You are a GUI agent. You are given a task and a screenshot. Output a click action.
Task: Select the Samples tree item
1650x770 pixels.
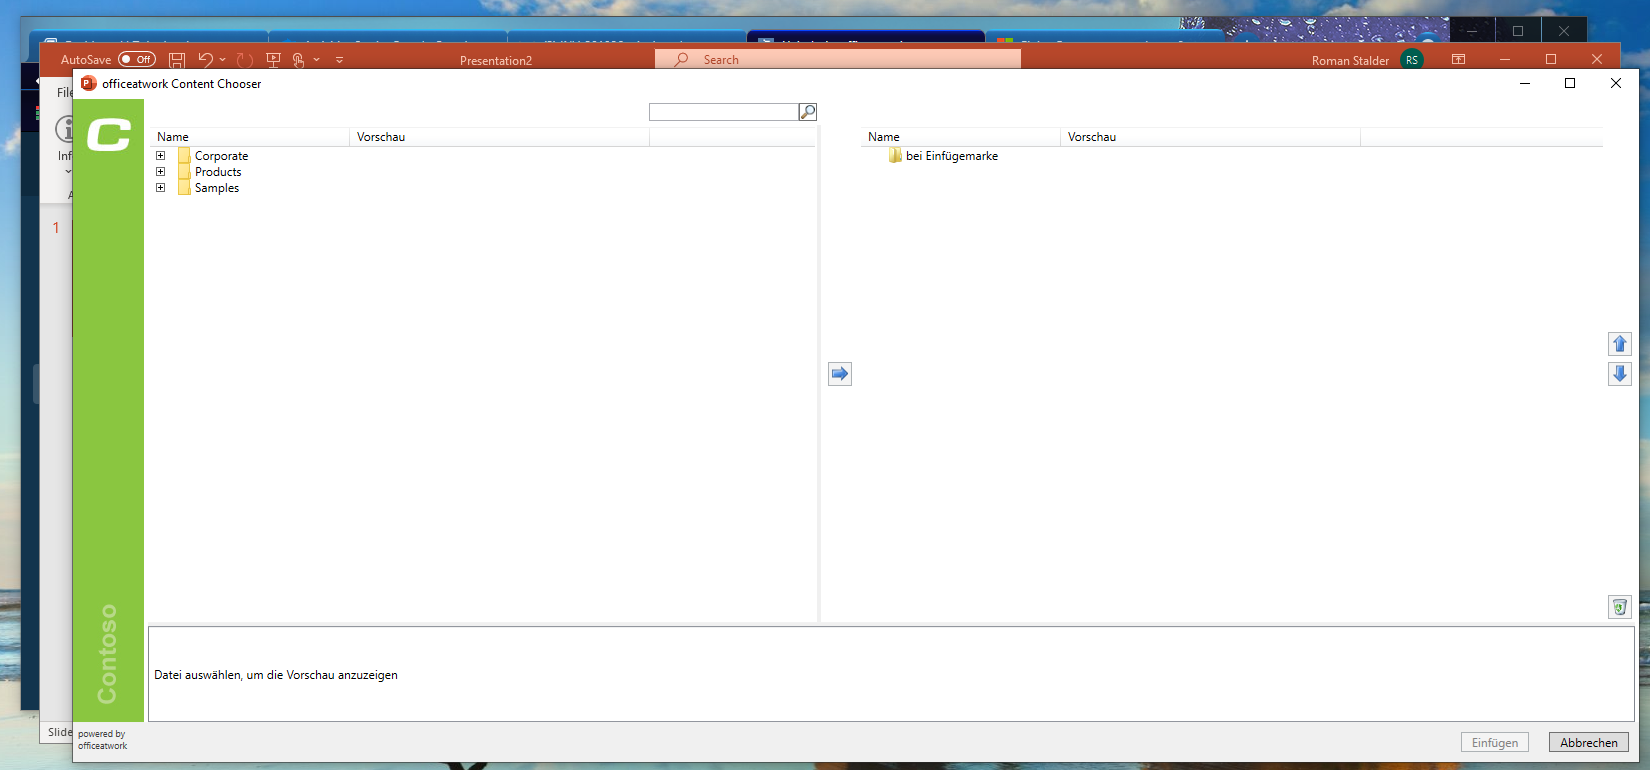(x=217, y=188)
